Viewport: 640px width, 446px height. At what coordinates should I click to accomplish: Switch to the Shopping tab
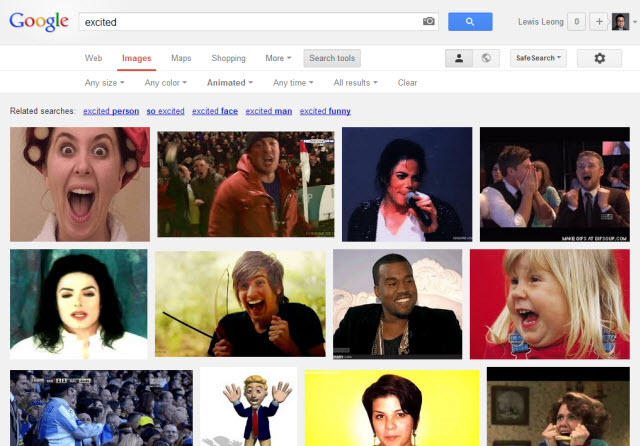coord(228,58)
